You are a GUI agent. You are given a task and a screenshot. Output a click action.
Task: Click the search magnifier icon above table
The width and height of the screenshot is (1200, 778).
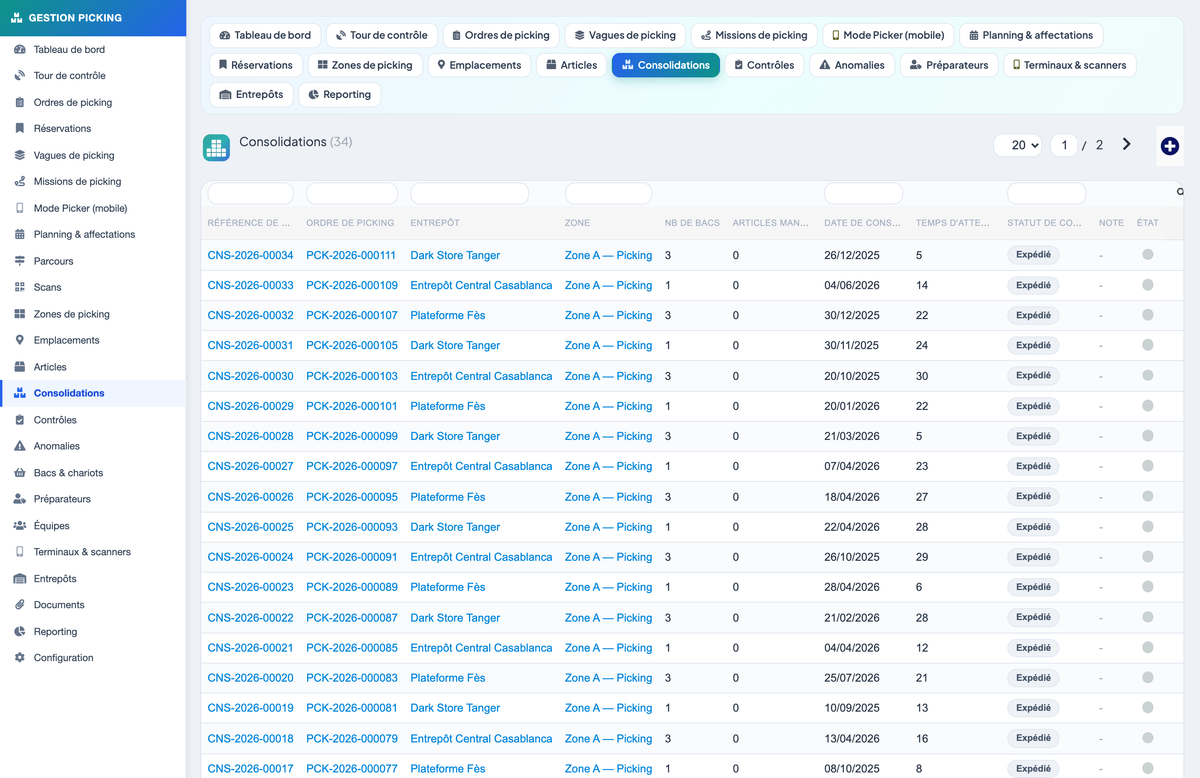[x=1180, y=192]
